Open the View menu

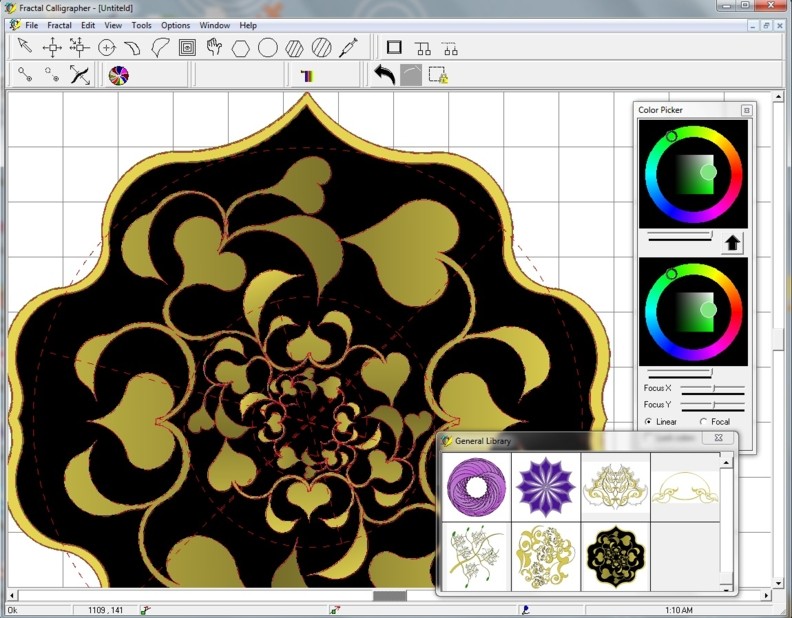tap(113, 25)
